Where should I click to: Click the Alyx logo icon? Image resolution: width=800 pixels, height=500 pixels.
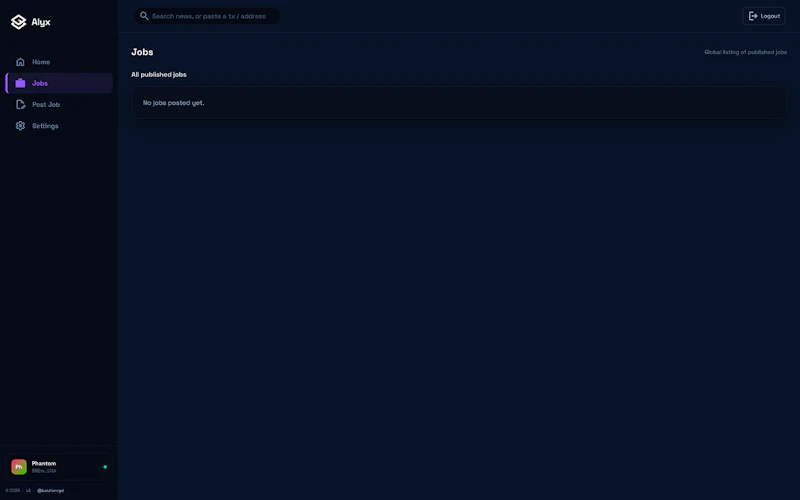[x=18, y=22]
